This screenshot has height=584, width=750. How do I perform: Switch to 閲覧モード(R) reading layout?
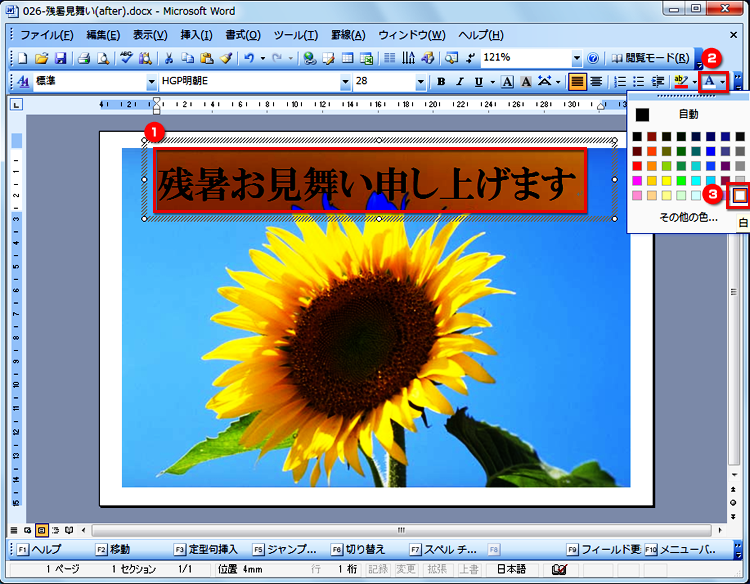(651, 58)
